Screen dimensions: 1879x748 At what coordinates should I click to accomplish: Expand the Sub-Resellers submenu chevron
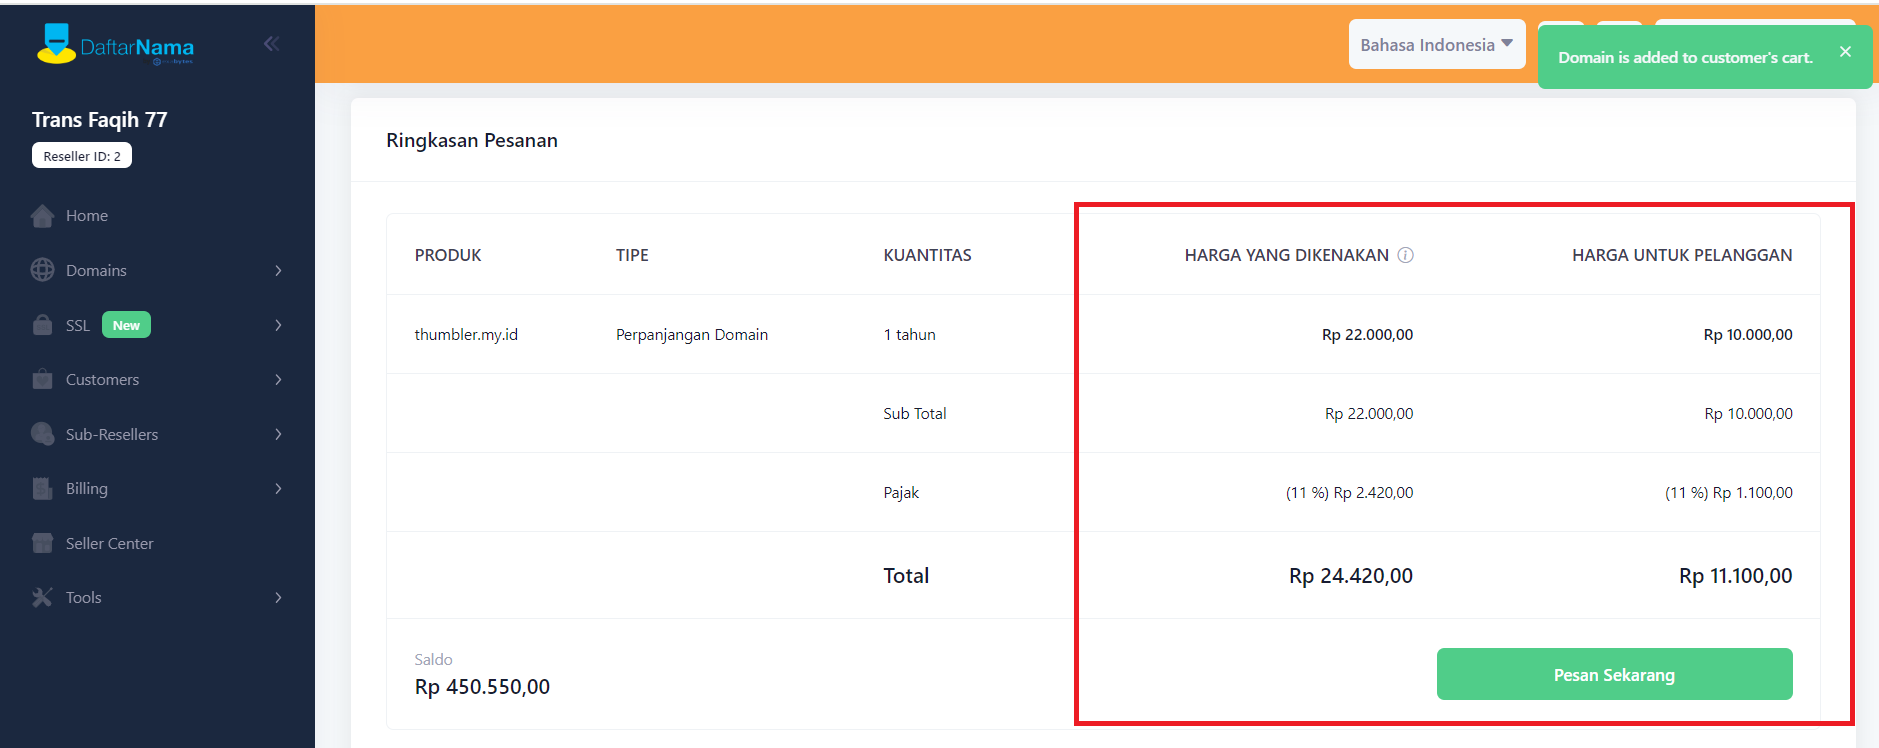click(x=278, y=434)
